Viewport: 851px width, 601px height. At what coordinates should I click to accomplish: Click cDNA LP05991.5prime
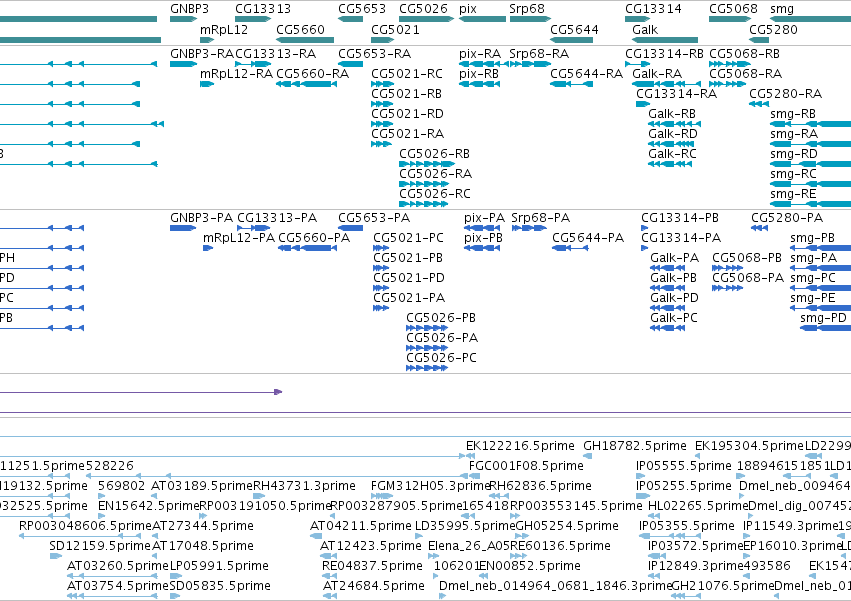click(219, 566)
